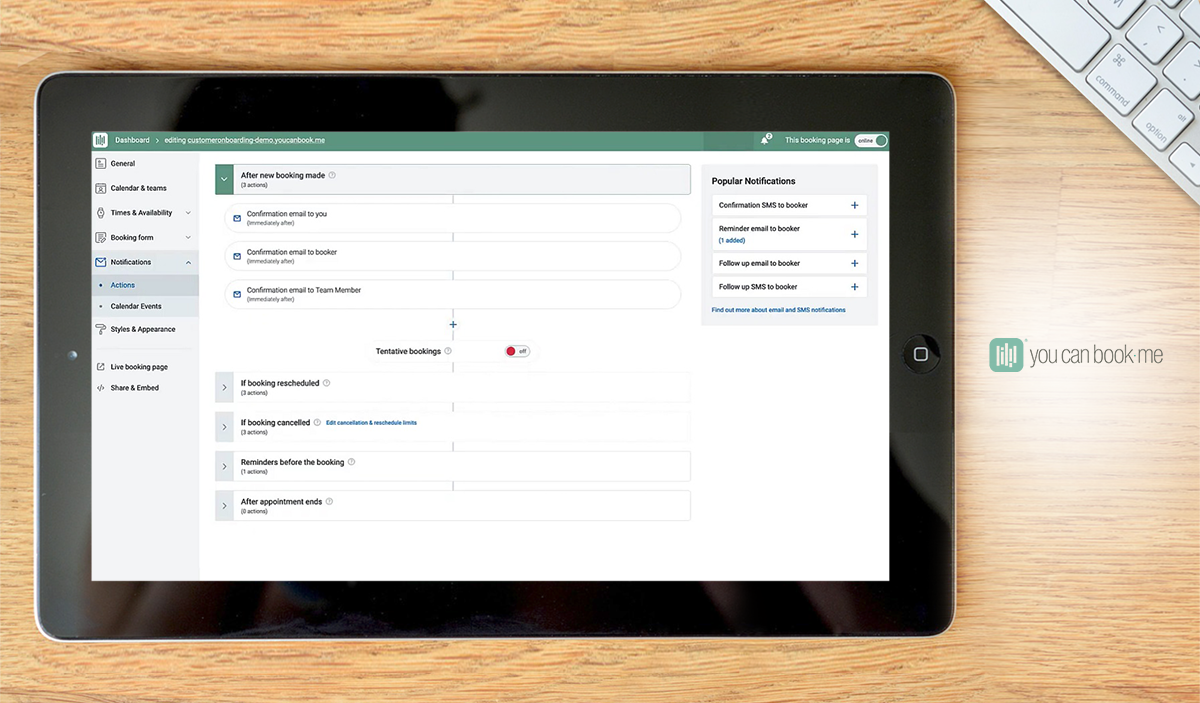Expand If booking rescheduled section
Screen dimensions: 1200x703
[x=224, y=387]
